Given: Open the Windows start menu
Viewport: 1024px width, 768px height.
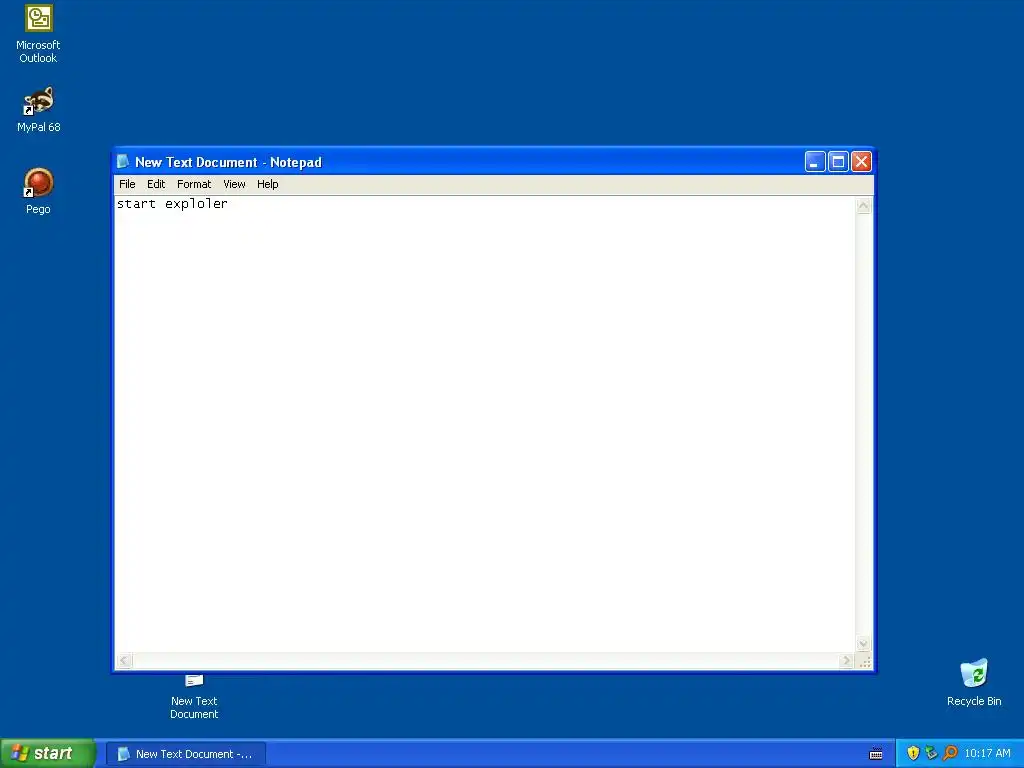Looking at the screenshot, I should point(48,753).
